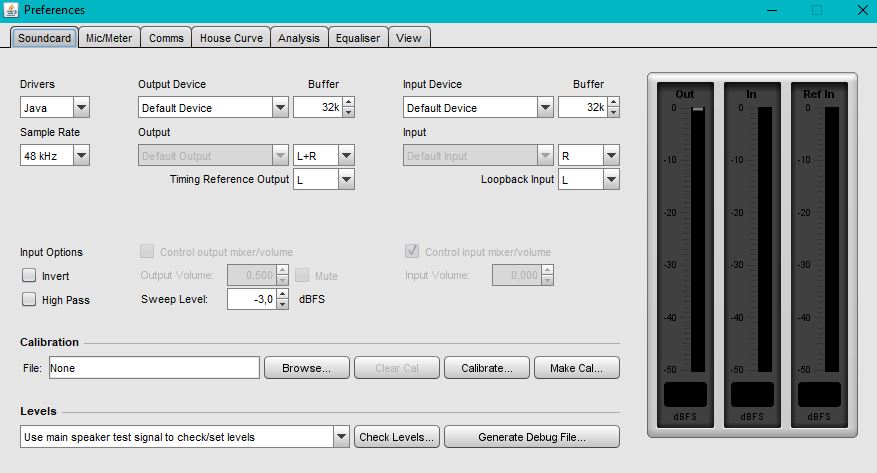Enable the Invert input option
Image resolution: width=877 pixels, height=473 pixels.
pyautogui.click(x=29, y=275)
